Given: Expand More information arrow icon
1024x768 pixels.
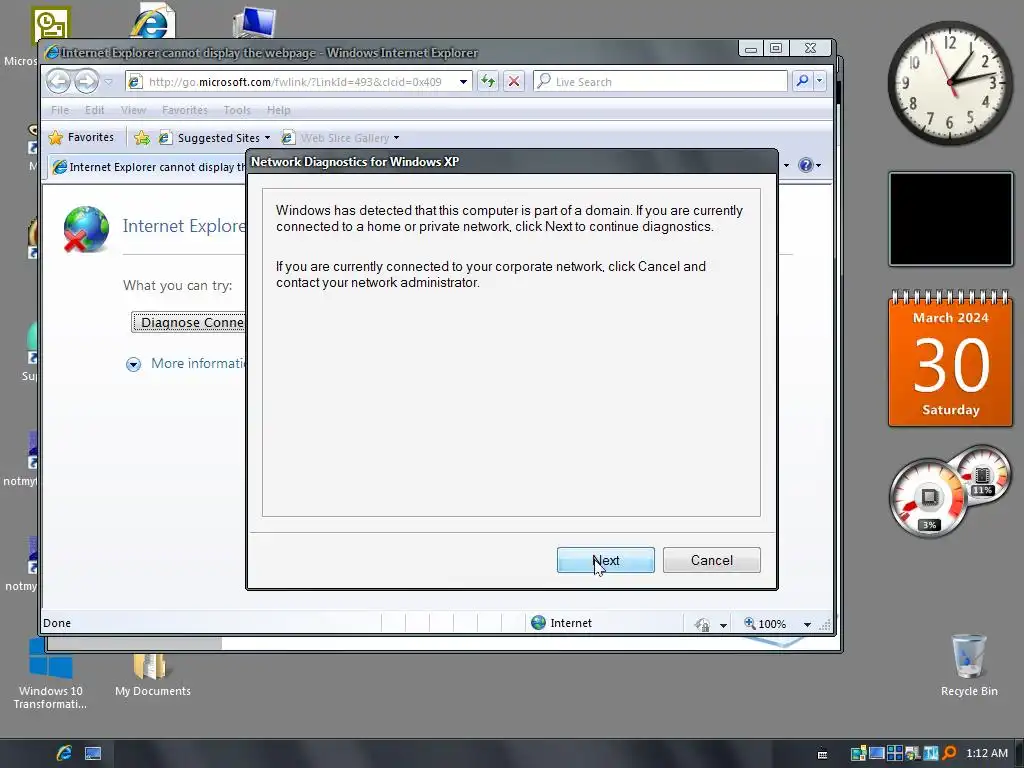Looking at the screenshot, I should [x=133, y=364].
